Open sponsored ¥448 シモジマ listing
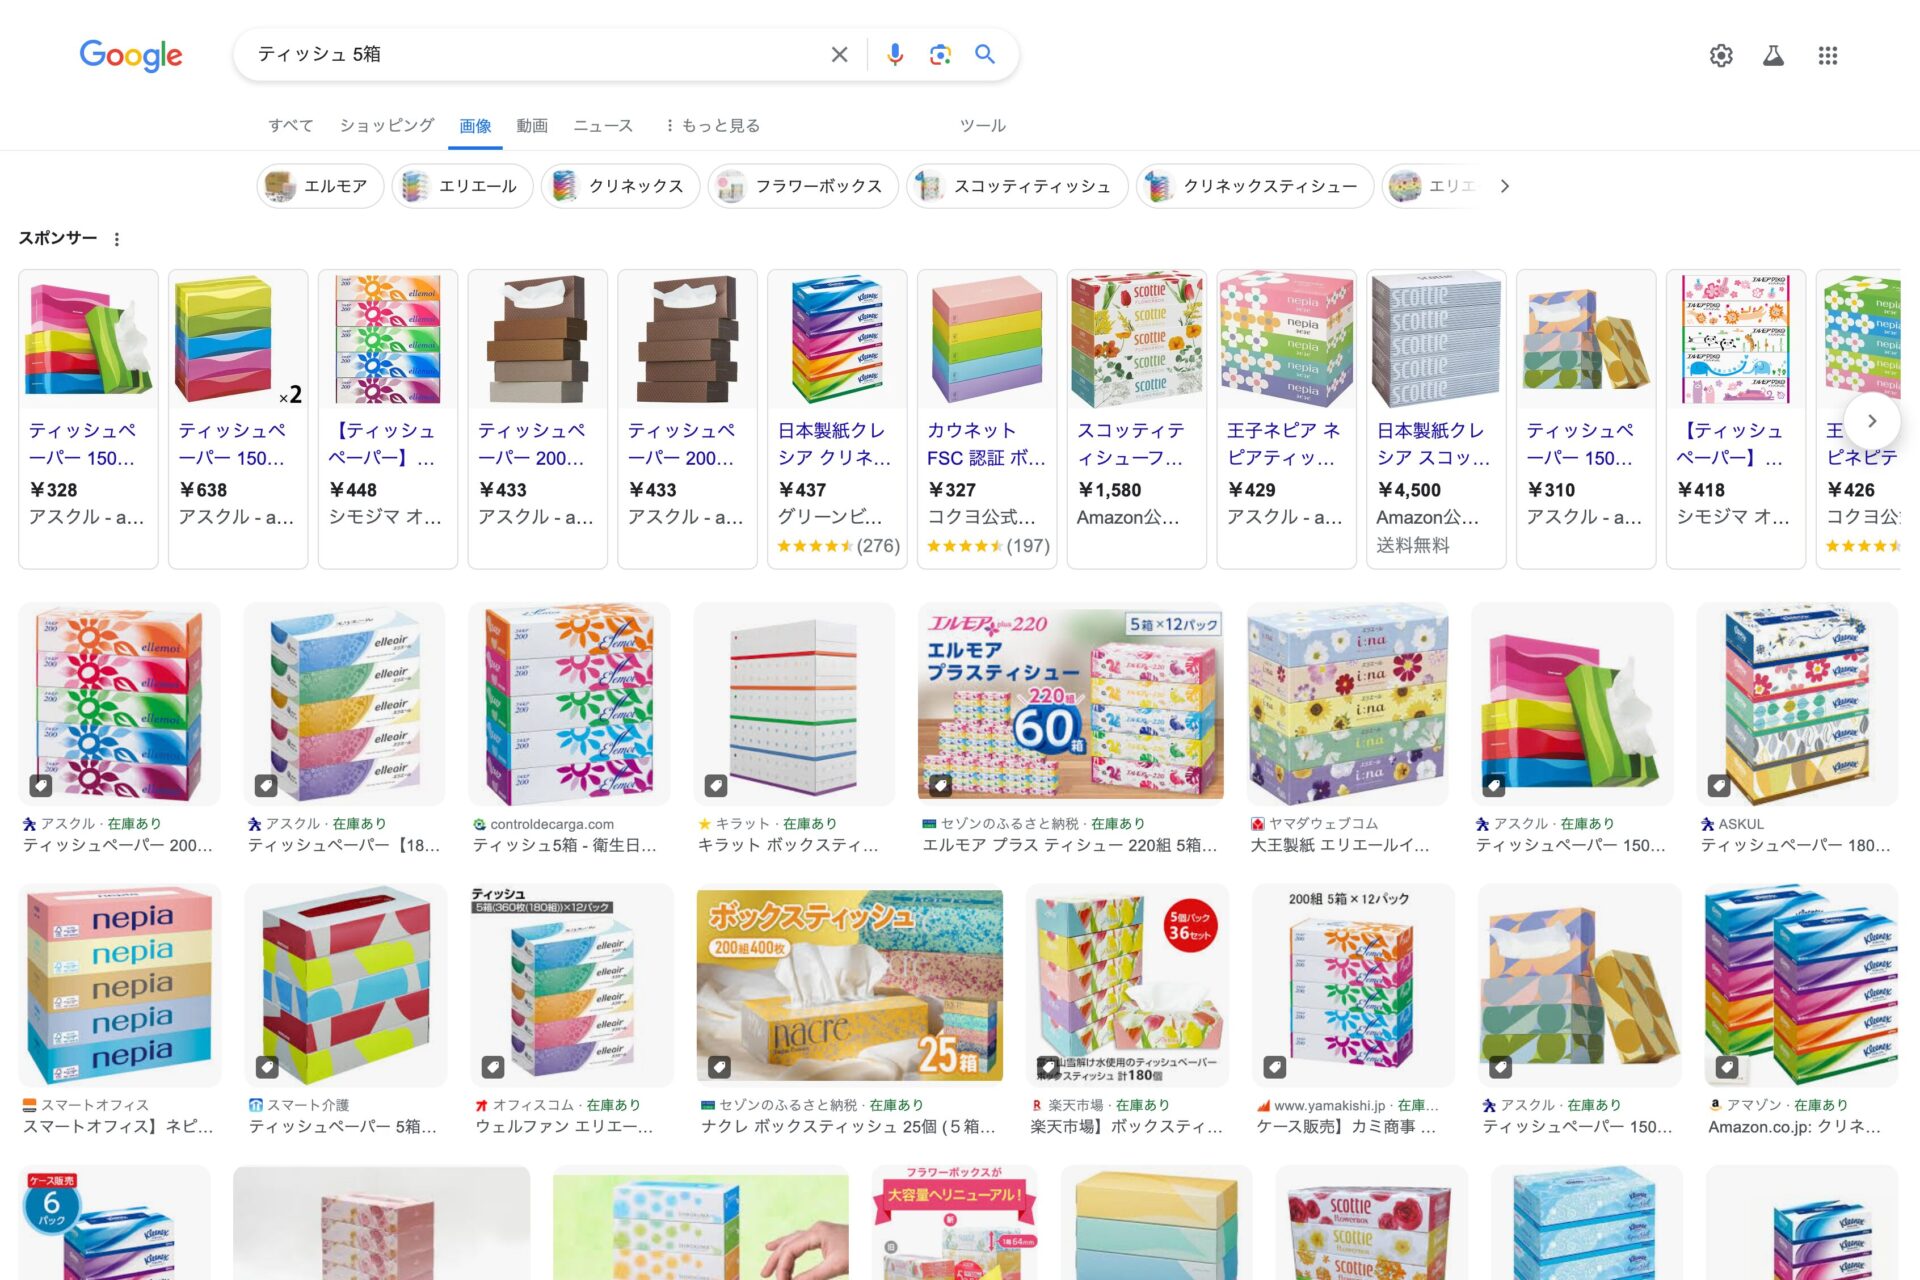Screen dimensions: 1920x1280 tap(388, 418)
